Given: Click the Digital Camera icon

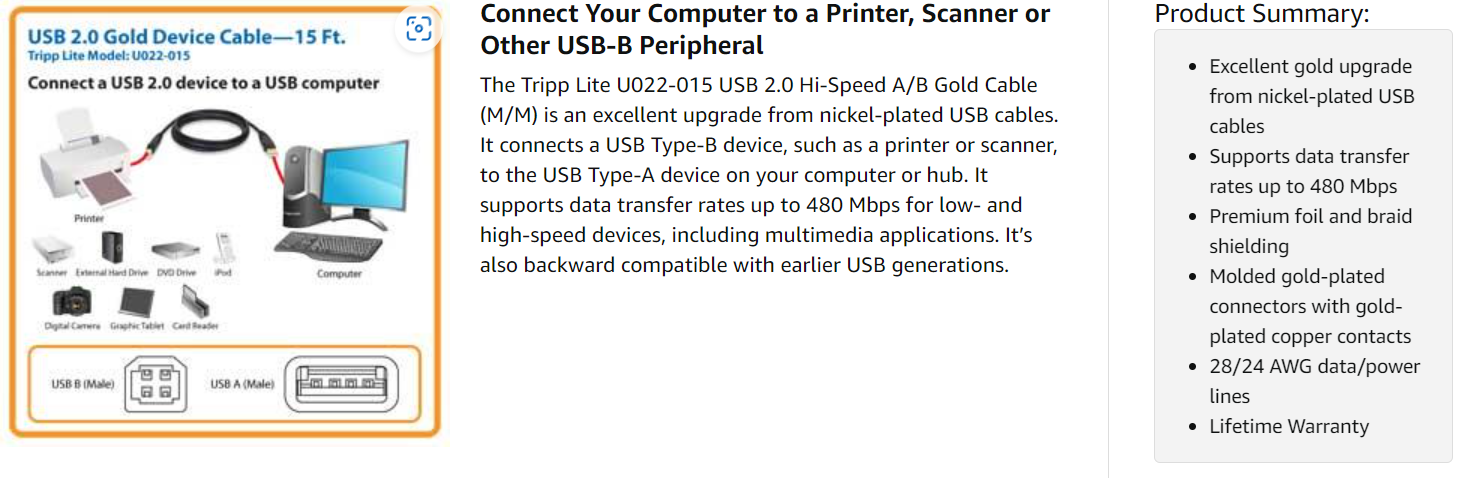Looking at the screenshot, I should [71, 303].
